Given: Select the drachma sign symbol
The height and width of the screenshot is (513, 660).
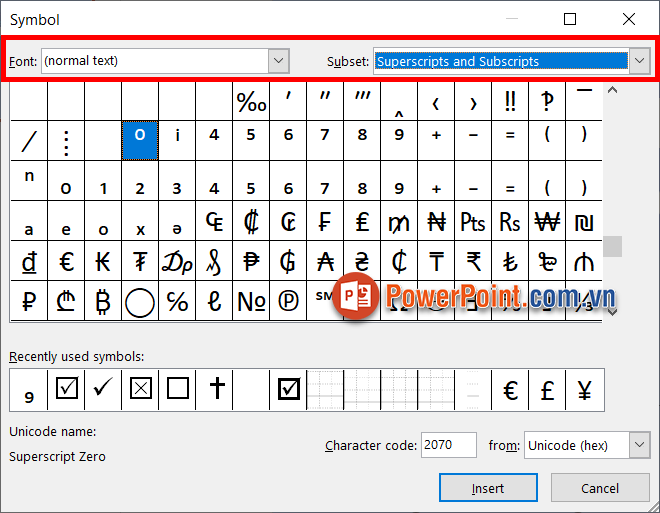Looking at the screenshot, I should pos(177,260).
